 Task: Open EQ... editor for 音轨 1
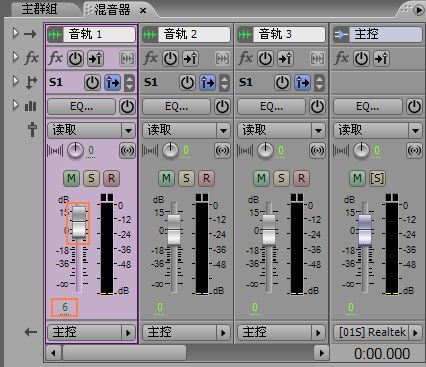click(x=82, y=107)
